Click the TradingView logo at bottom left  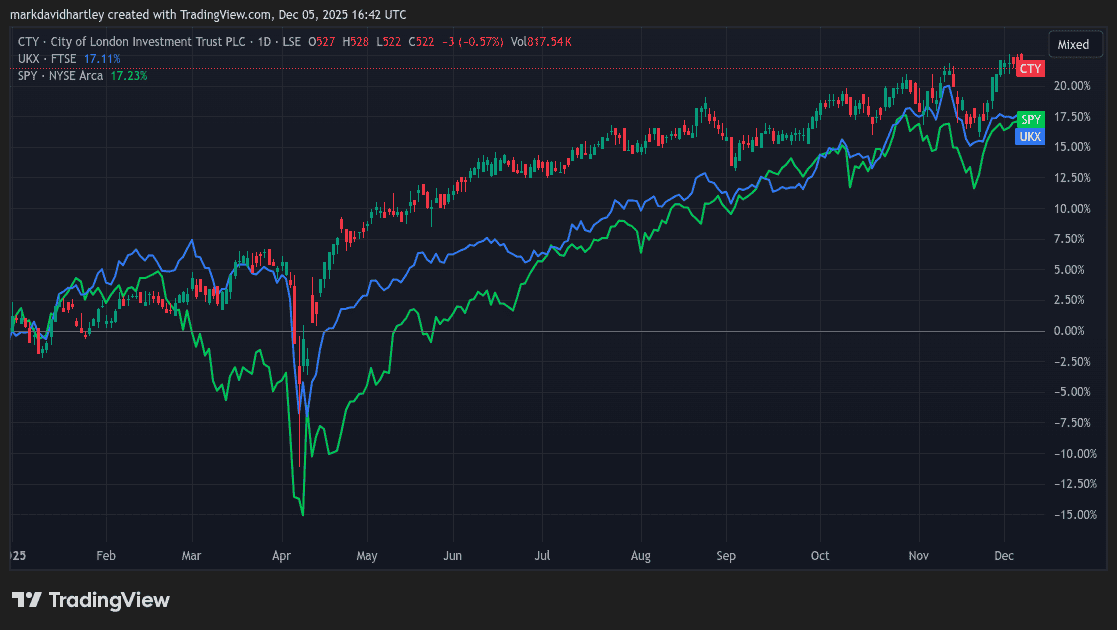pos(90,600)
